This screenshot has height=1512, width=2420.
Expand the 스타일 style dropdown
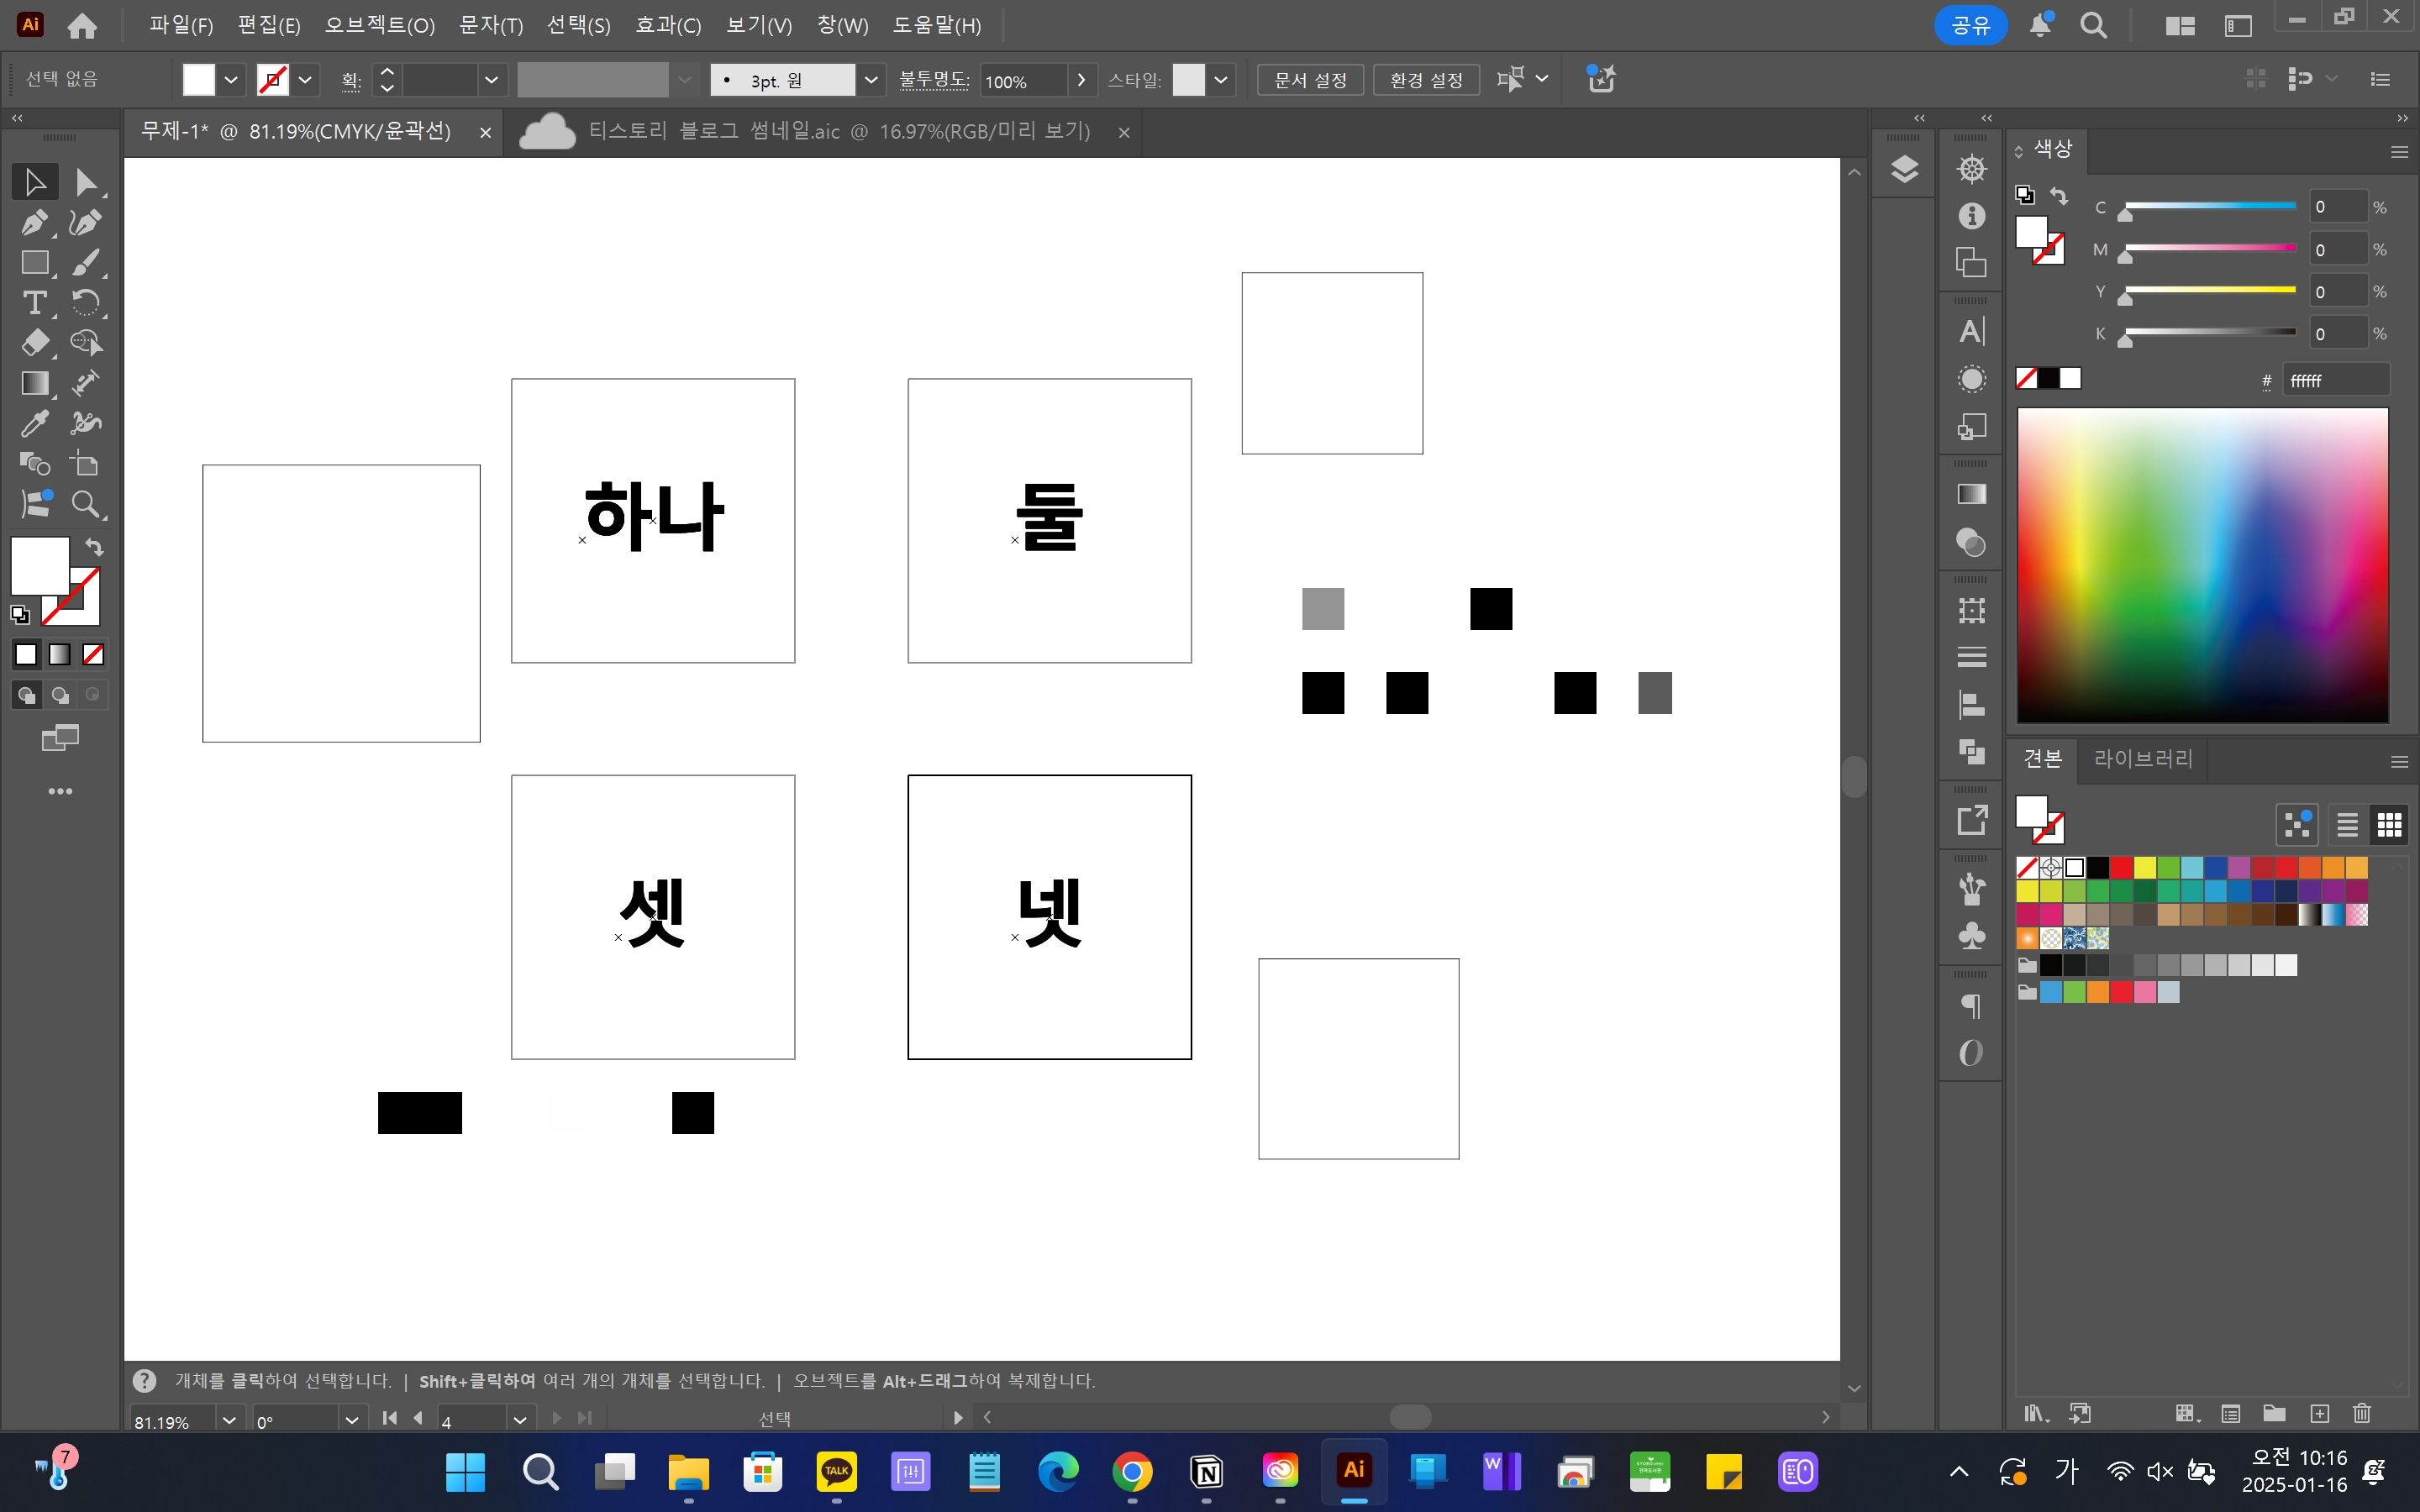coord(1221,79)
